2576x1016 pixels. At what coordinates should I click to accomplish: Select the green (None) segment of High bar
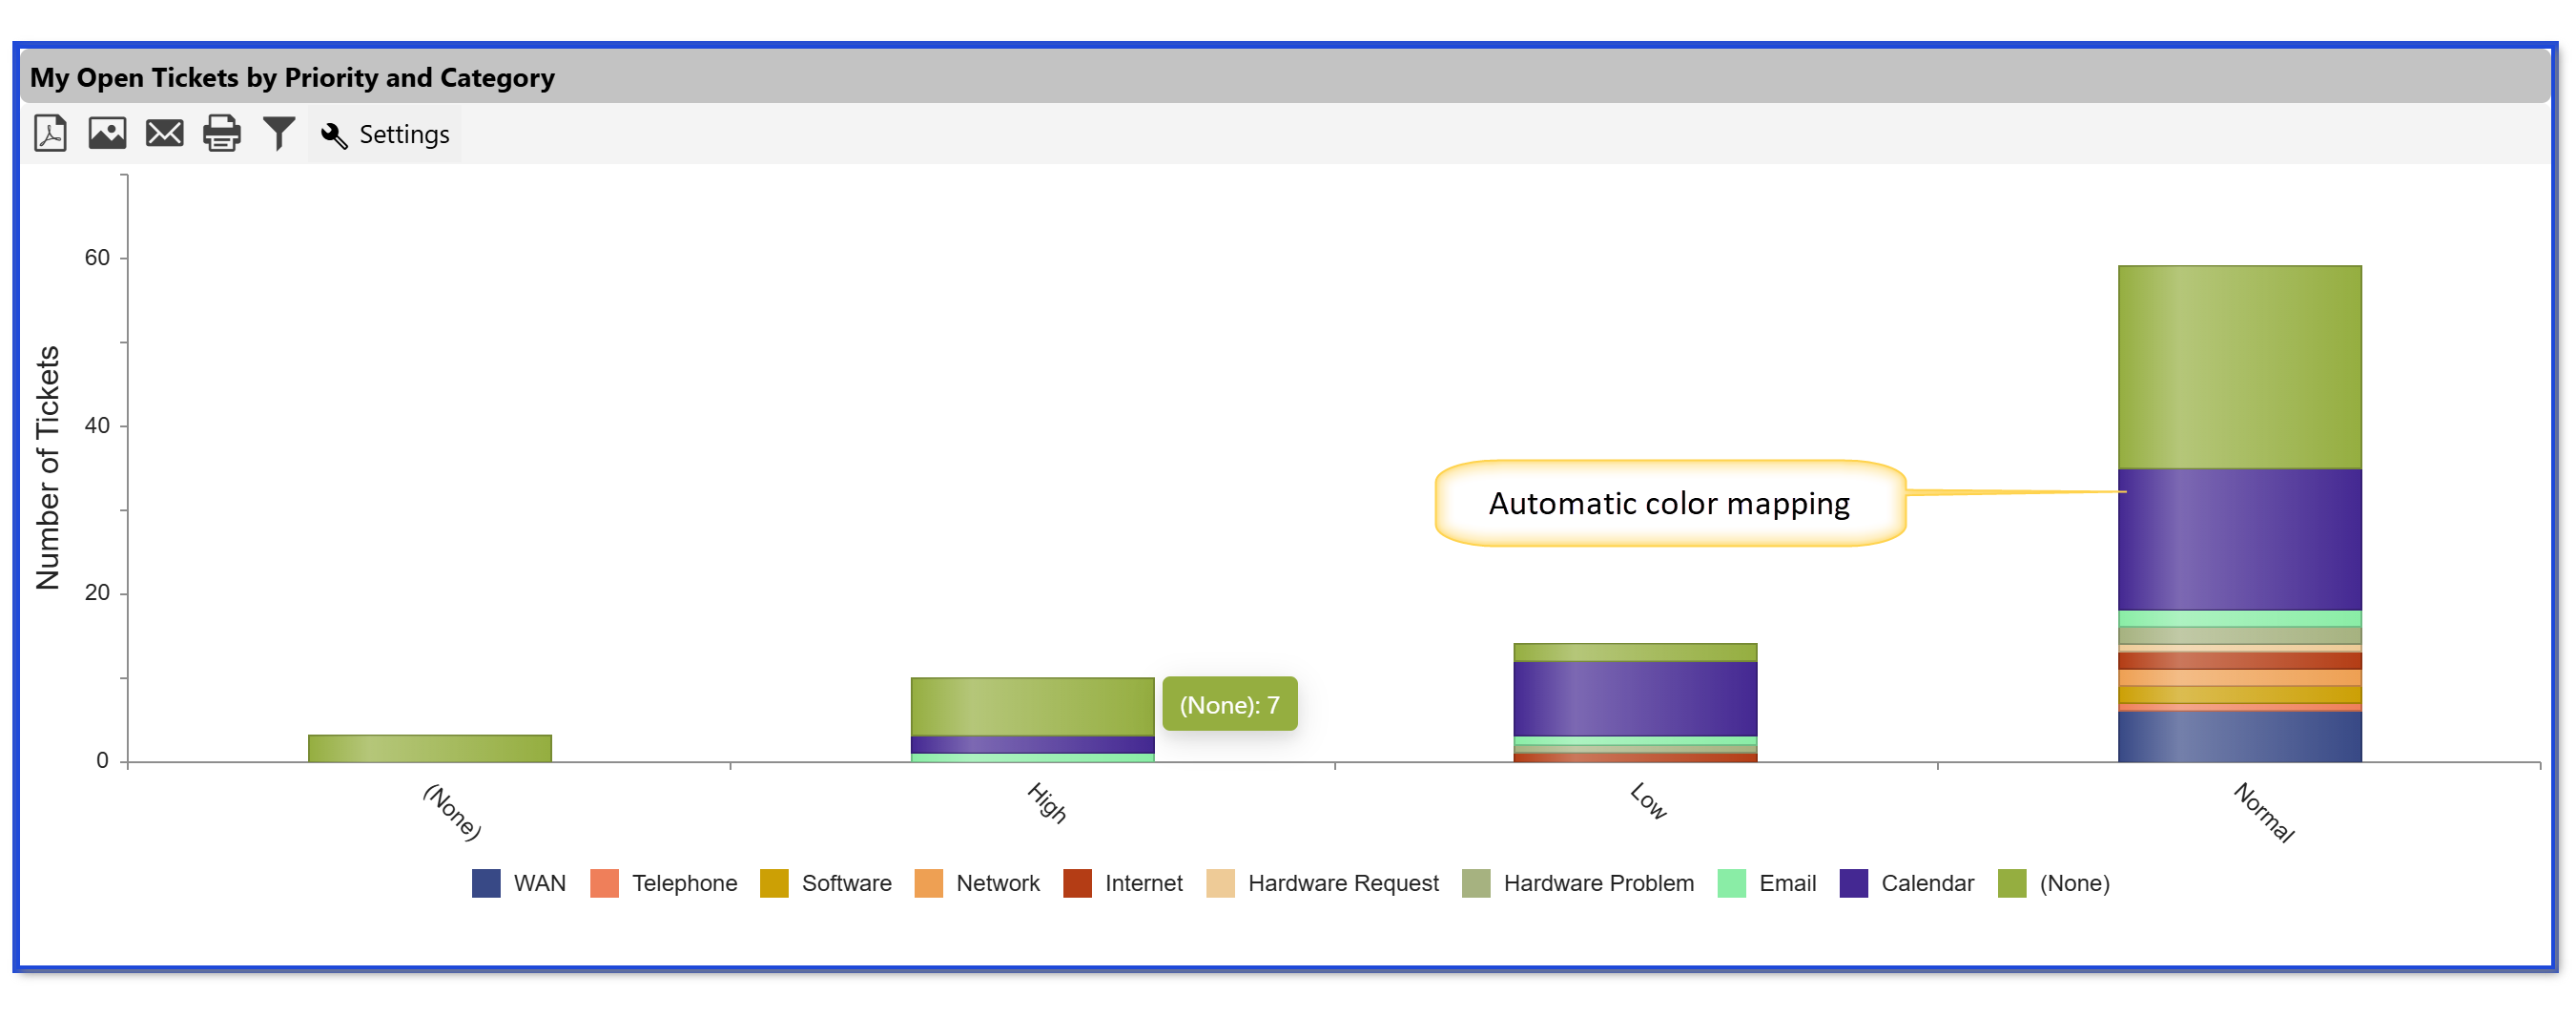(x=1032, y=707)
